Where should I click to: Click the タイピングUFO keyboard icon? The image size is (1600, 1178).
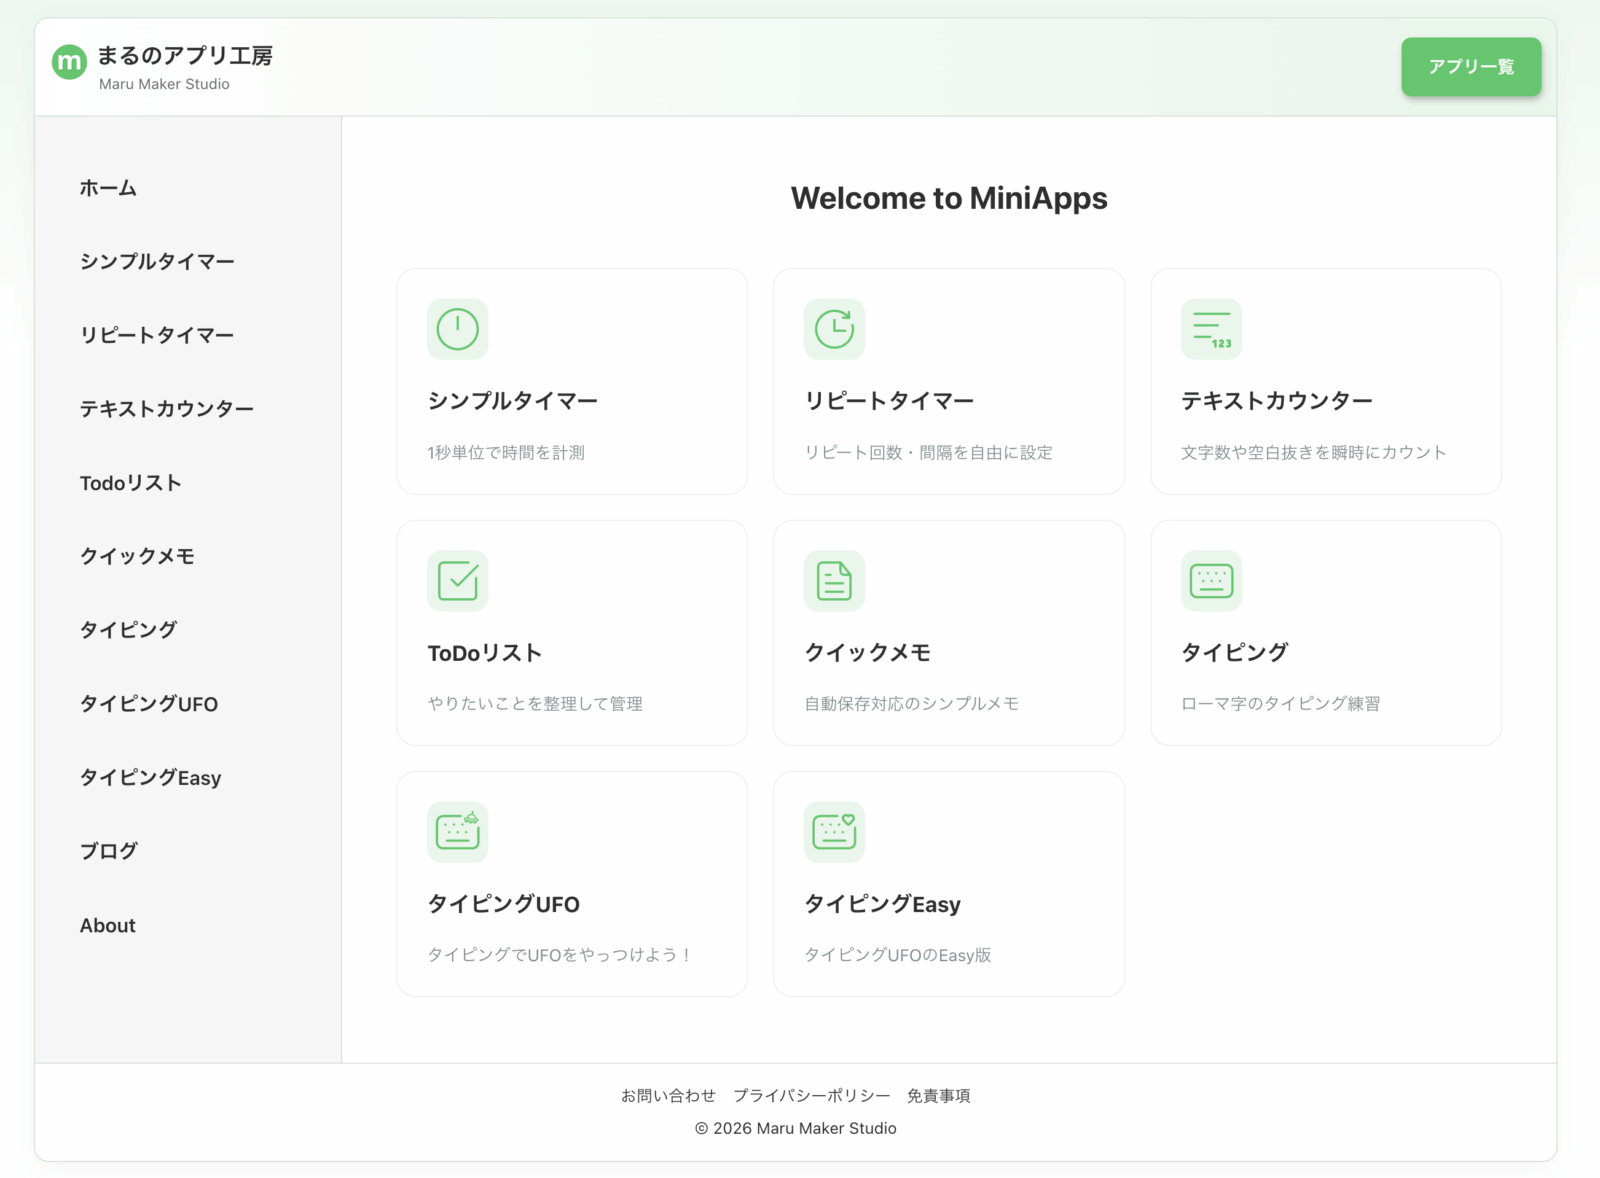[458, 832]
